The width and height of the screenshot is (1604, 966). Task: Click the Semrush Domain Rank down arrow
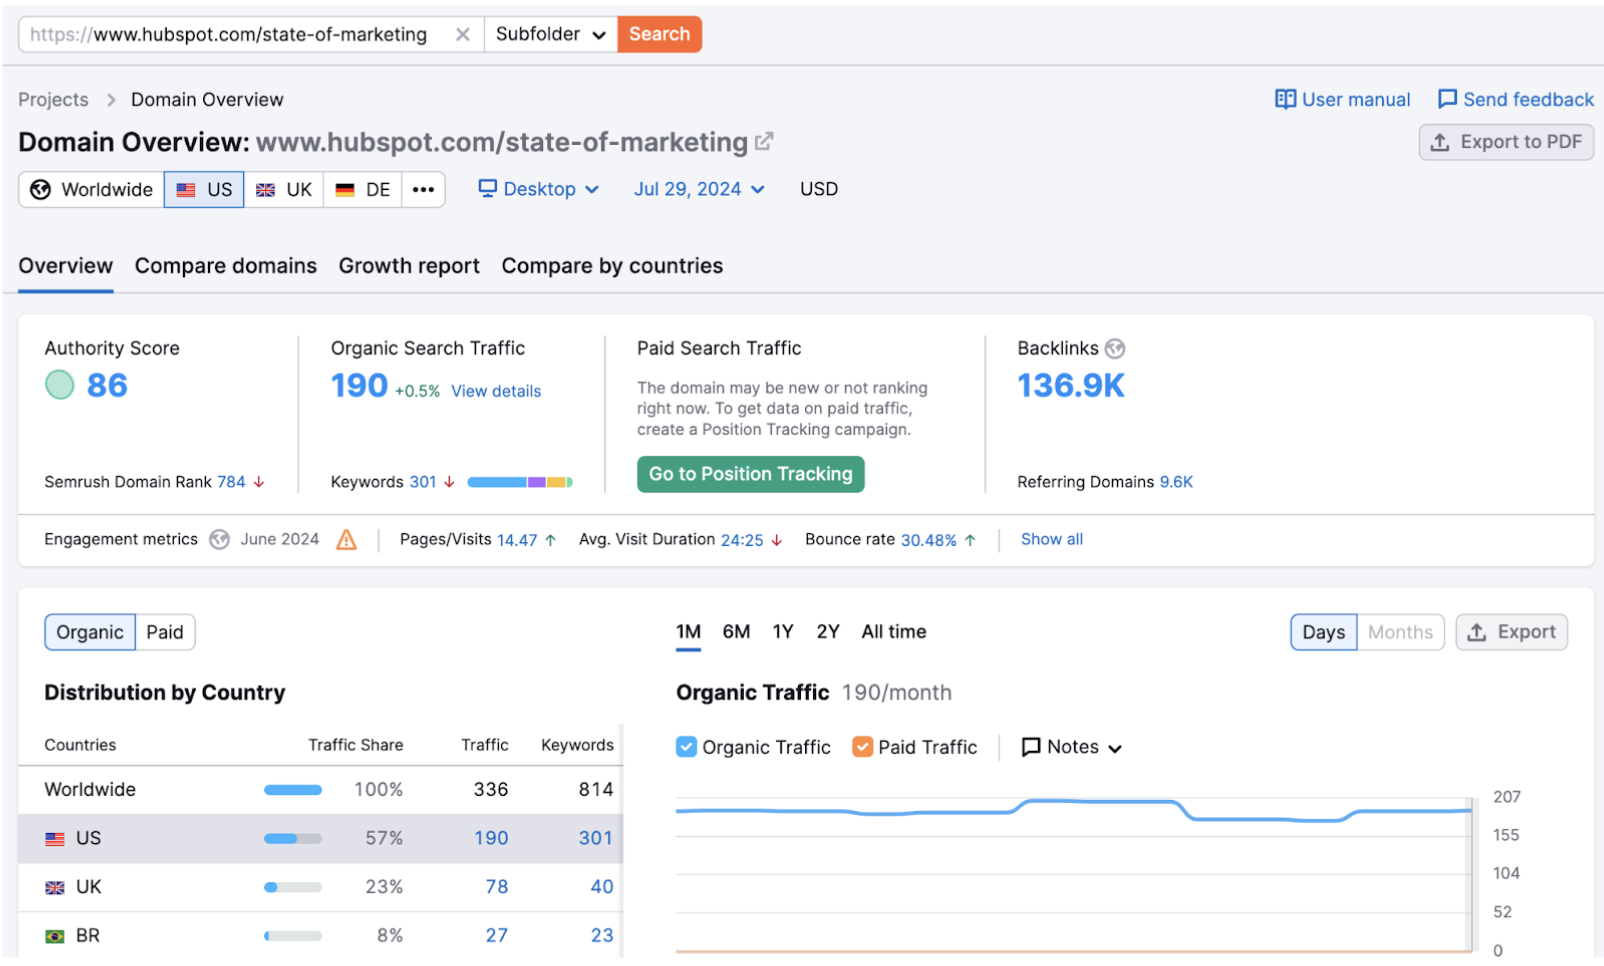[259, 482]
